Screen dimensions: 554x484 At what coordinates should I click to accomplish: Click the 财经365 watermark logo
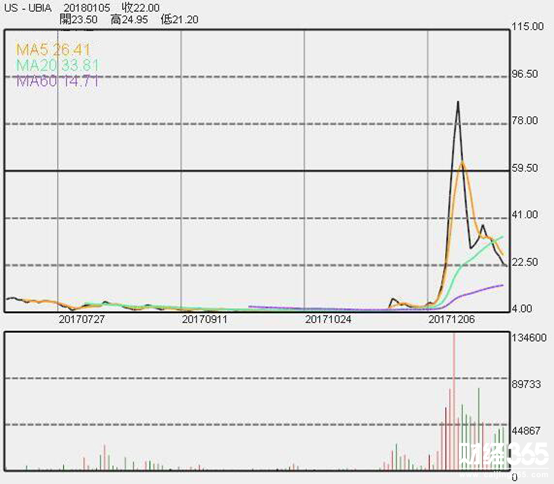point(505,456)
